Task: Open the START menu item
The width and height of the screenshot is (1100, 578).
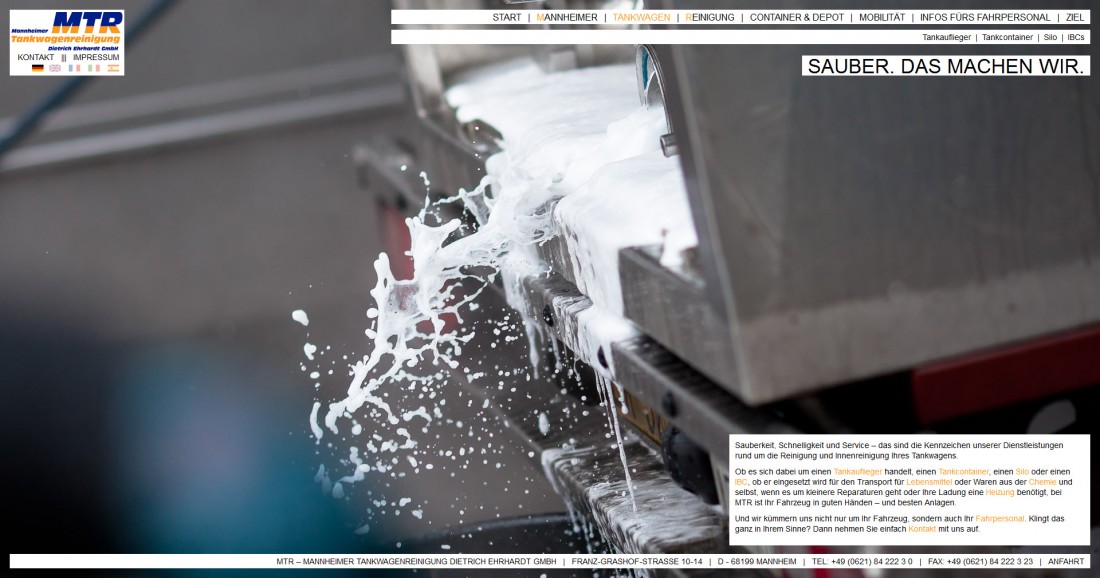Action: coord(506,17)
